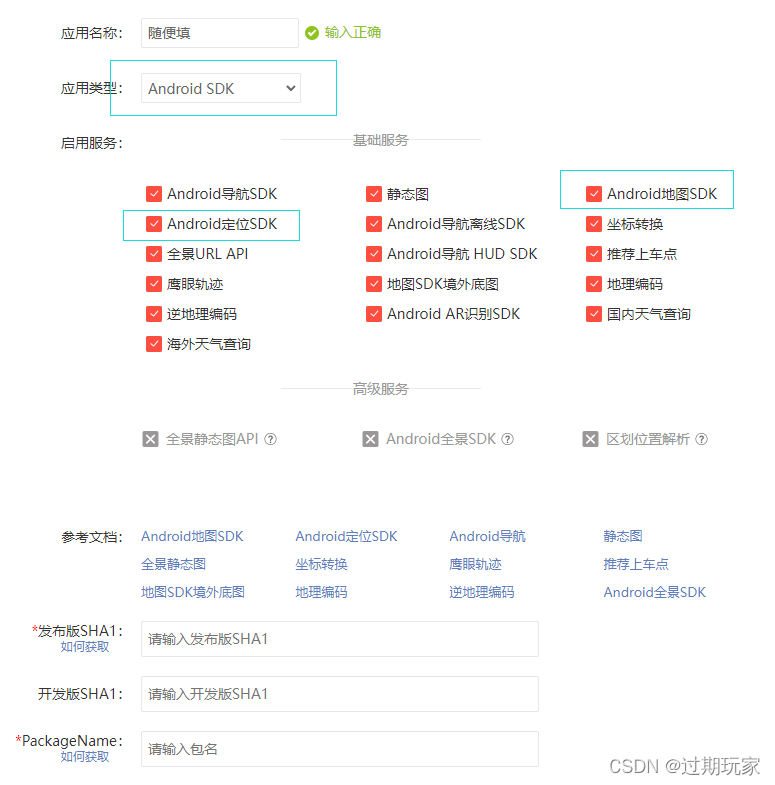
Task: Open the 应用类型 Android SDK dropdown
Action: [x=221, y=88]
